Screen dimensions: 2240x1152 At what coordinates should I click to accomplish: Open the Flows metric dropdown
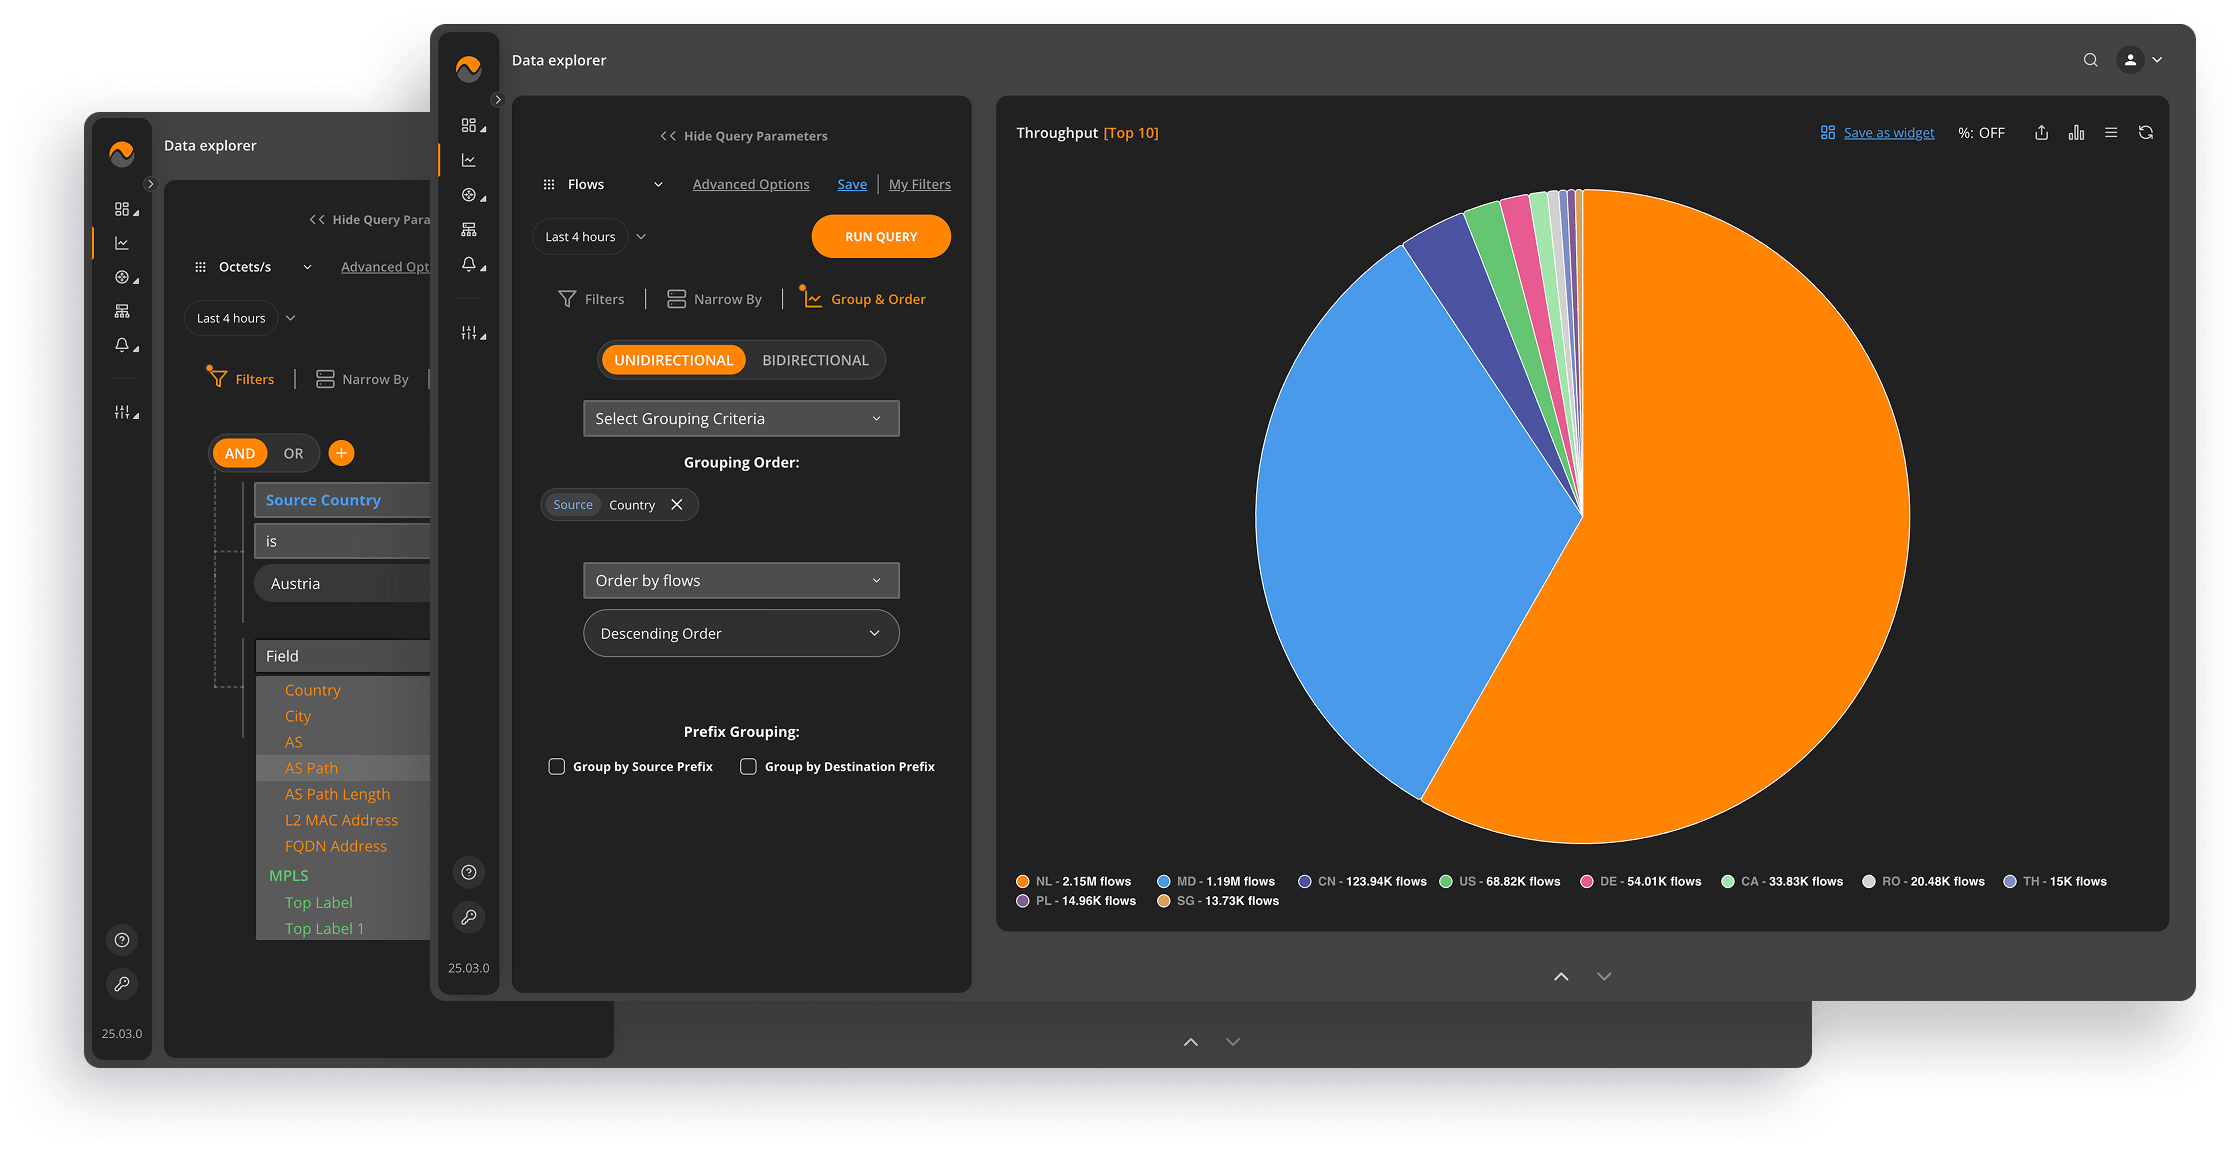click(x=604, y=184)
